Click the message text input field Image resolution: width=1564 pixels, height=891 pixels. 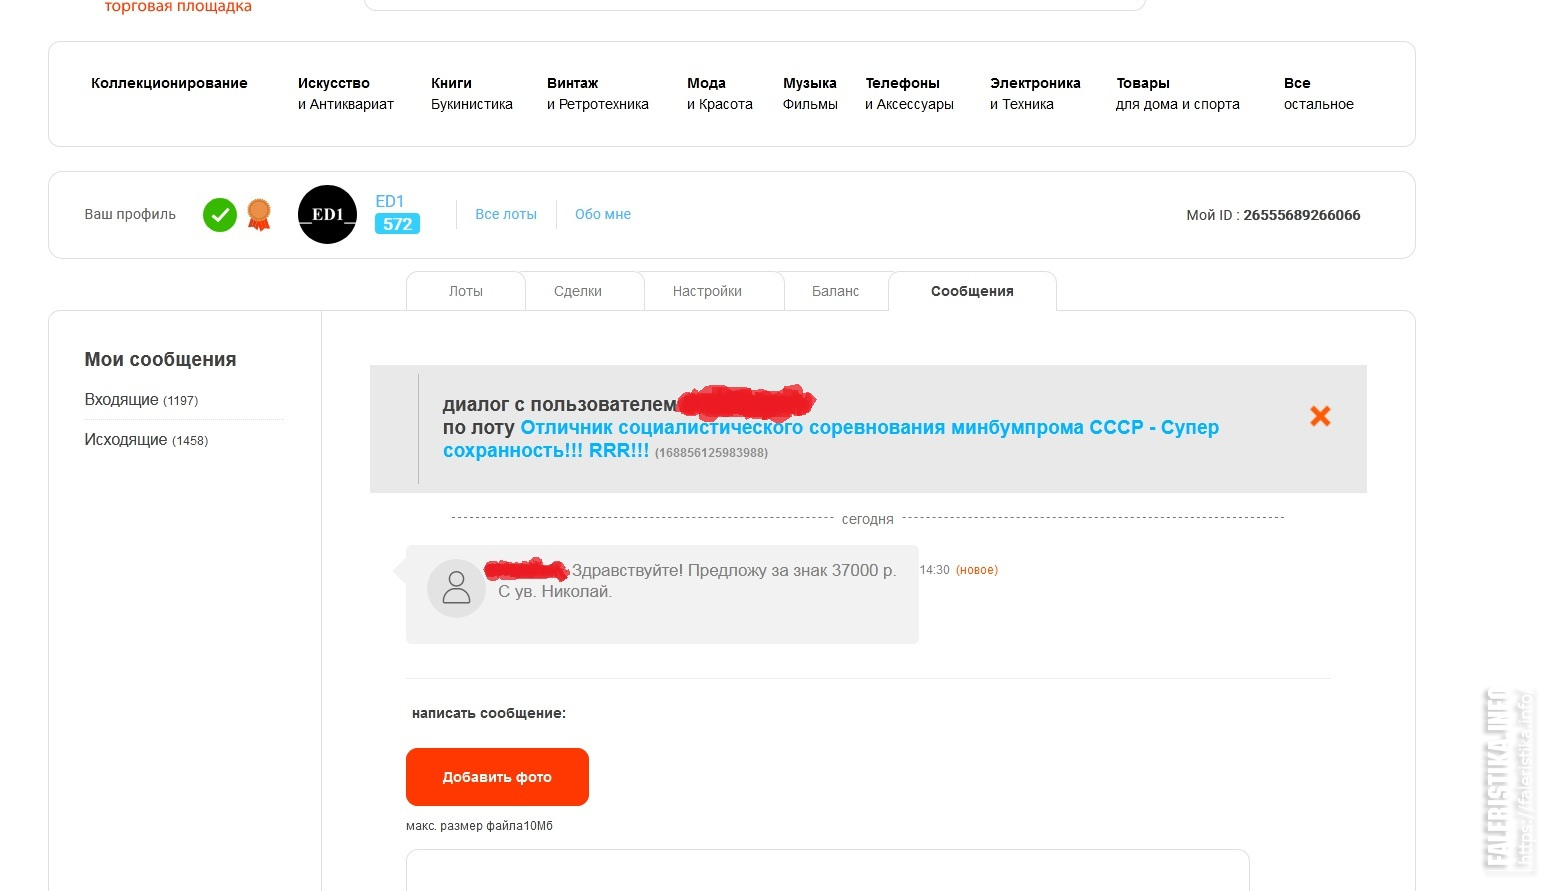point(827,870)
